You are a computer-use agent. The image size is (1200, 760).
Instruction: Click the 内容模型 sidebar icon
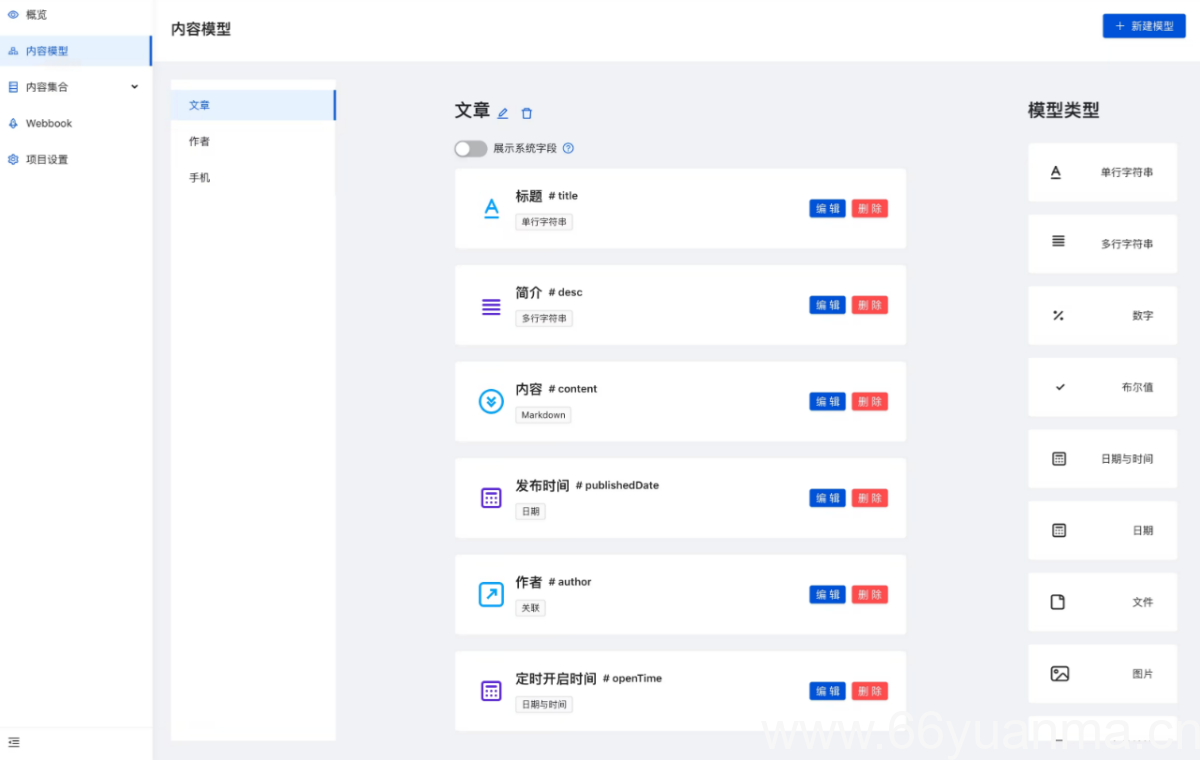click(13, 51)
